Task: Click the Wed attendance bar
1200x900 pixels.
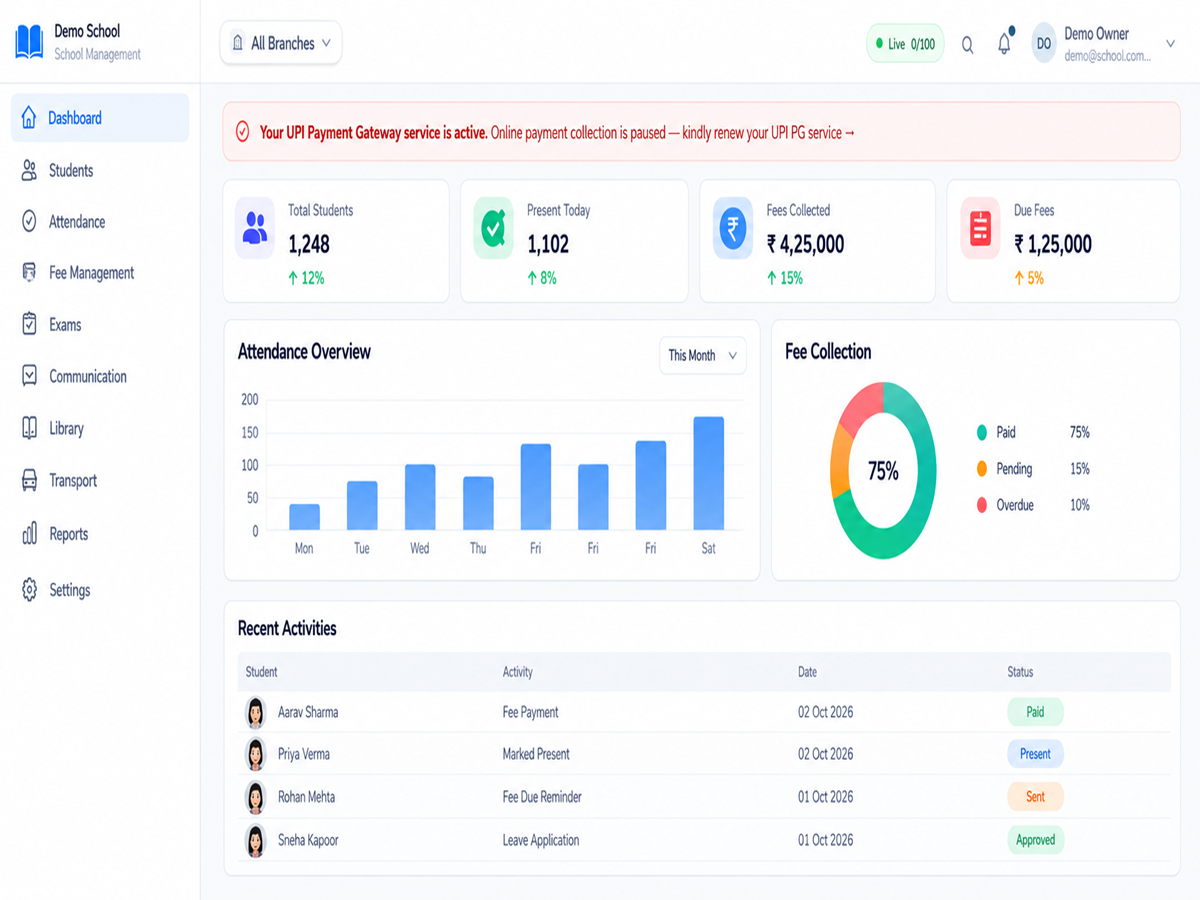Action: 420,497
